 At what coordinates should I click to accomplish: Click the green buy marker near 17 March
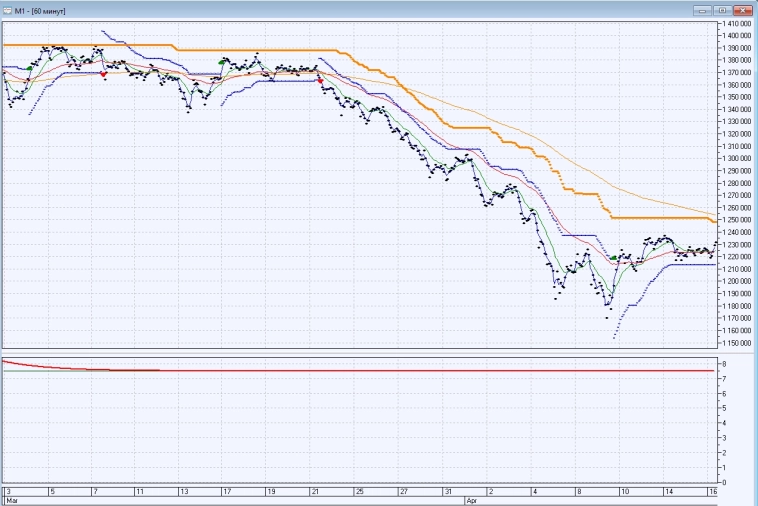[221, 62]
